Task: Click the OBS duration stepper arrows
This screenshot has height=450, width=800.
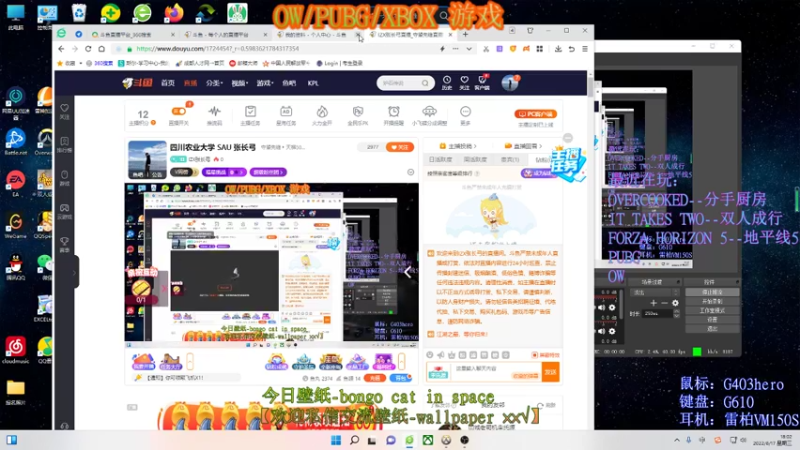Action: 677,313
